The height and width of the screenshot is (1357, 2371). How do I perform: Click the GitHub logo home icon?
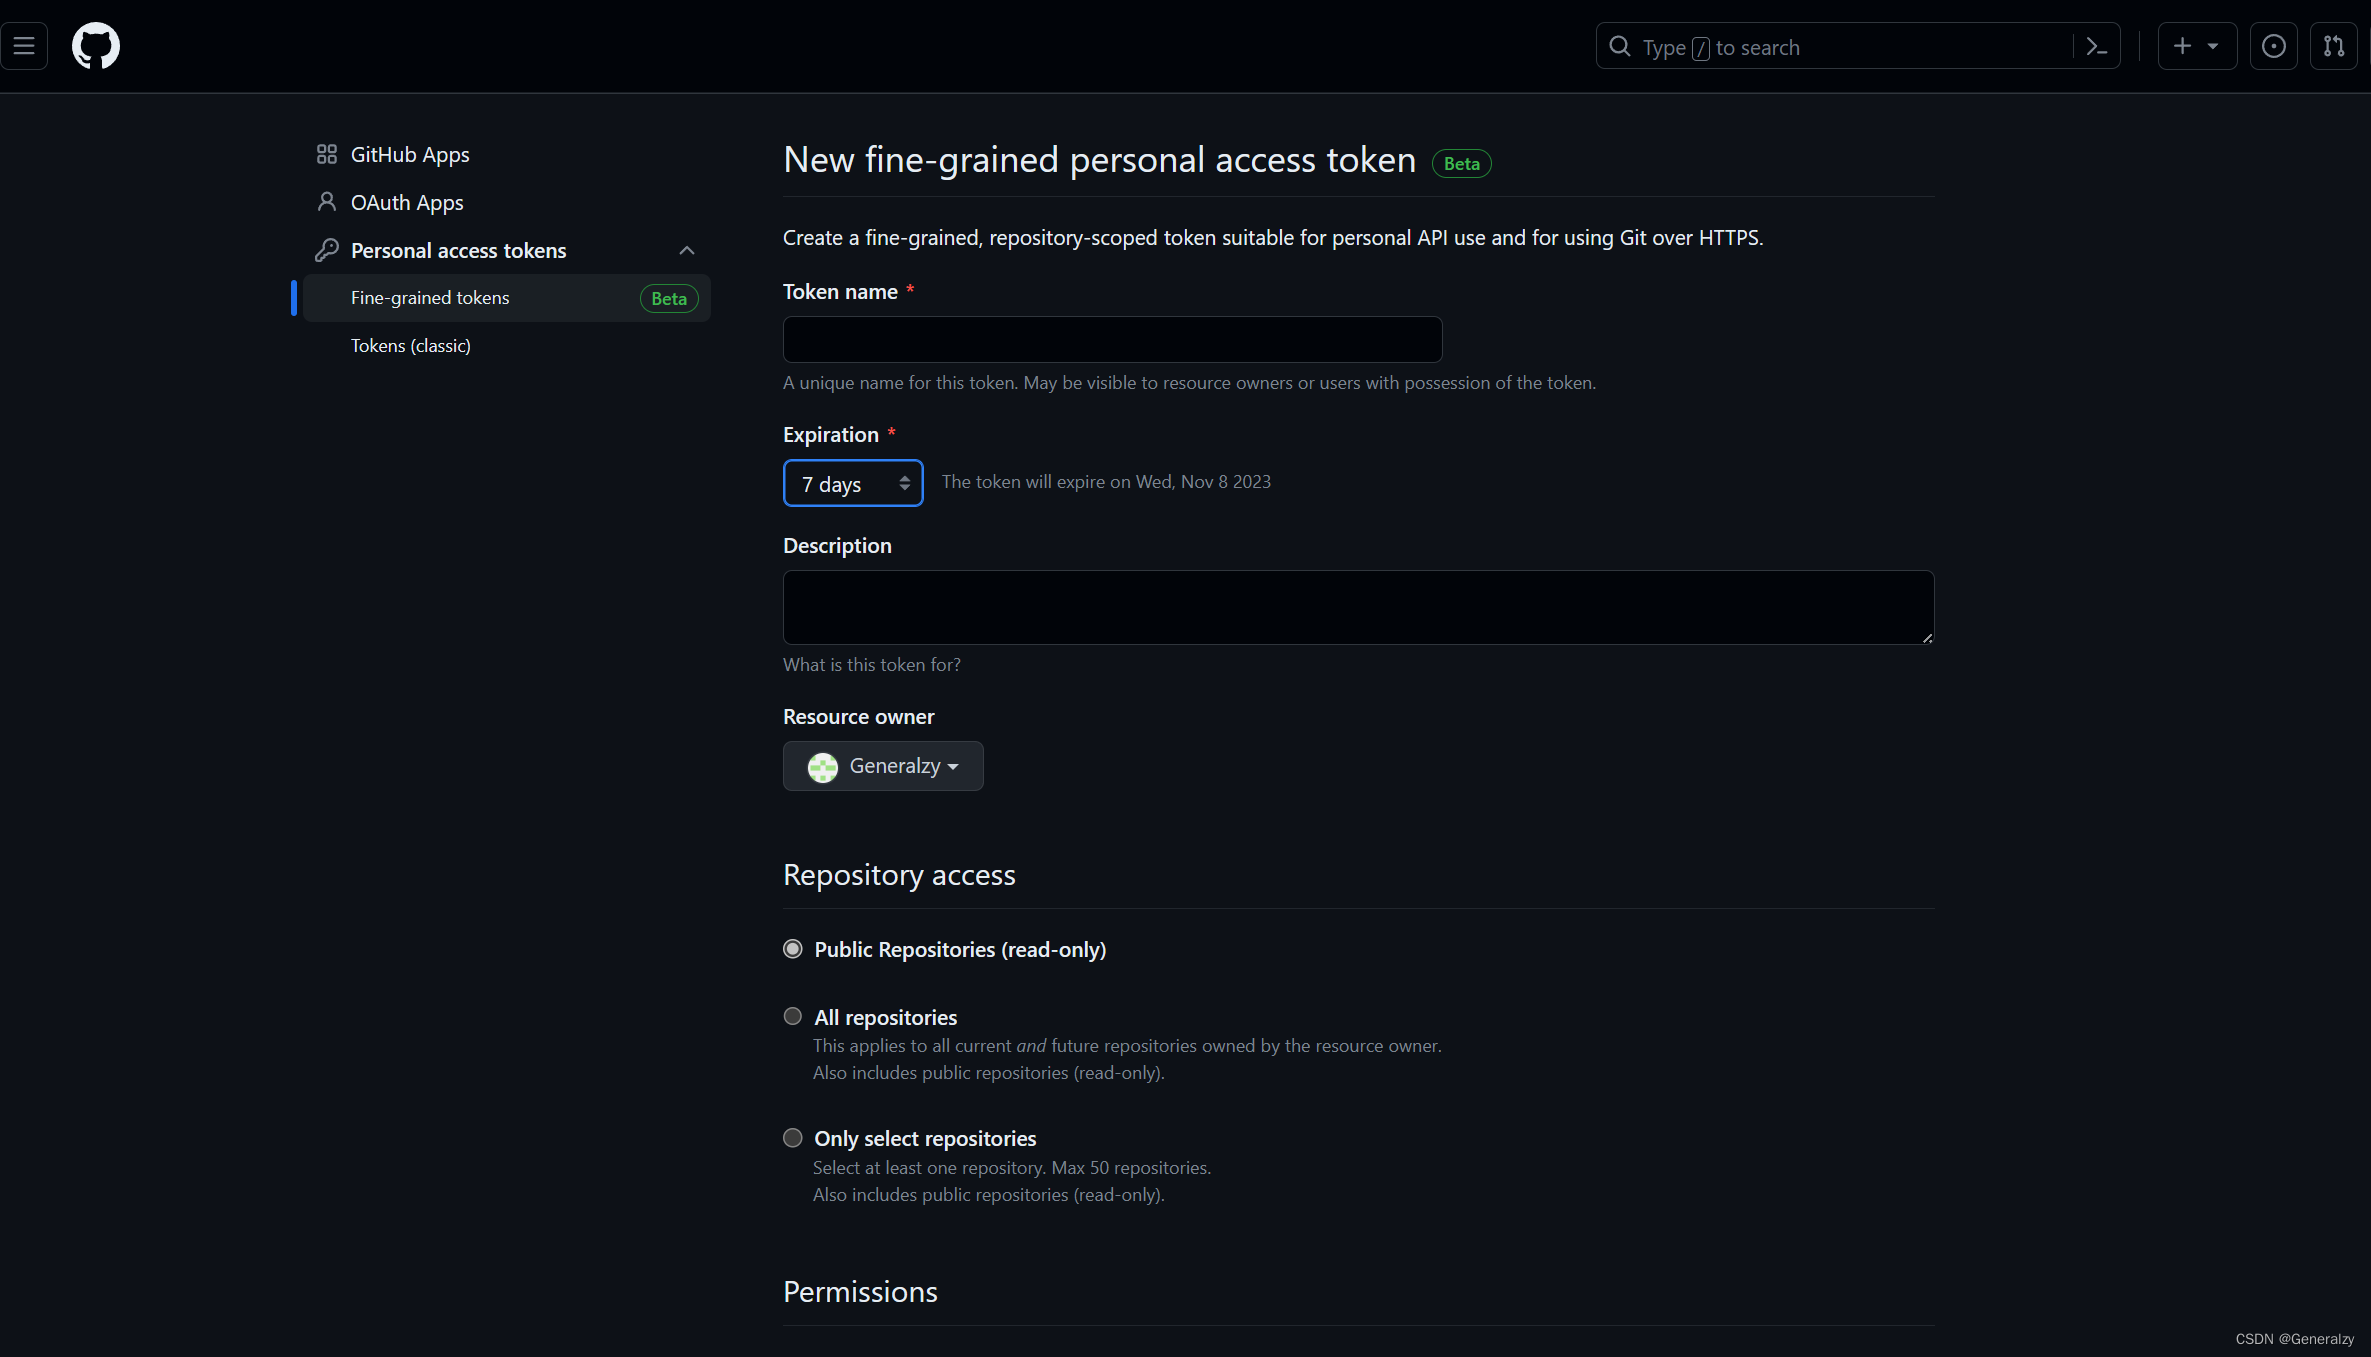click(96, 46)
